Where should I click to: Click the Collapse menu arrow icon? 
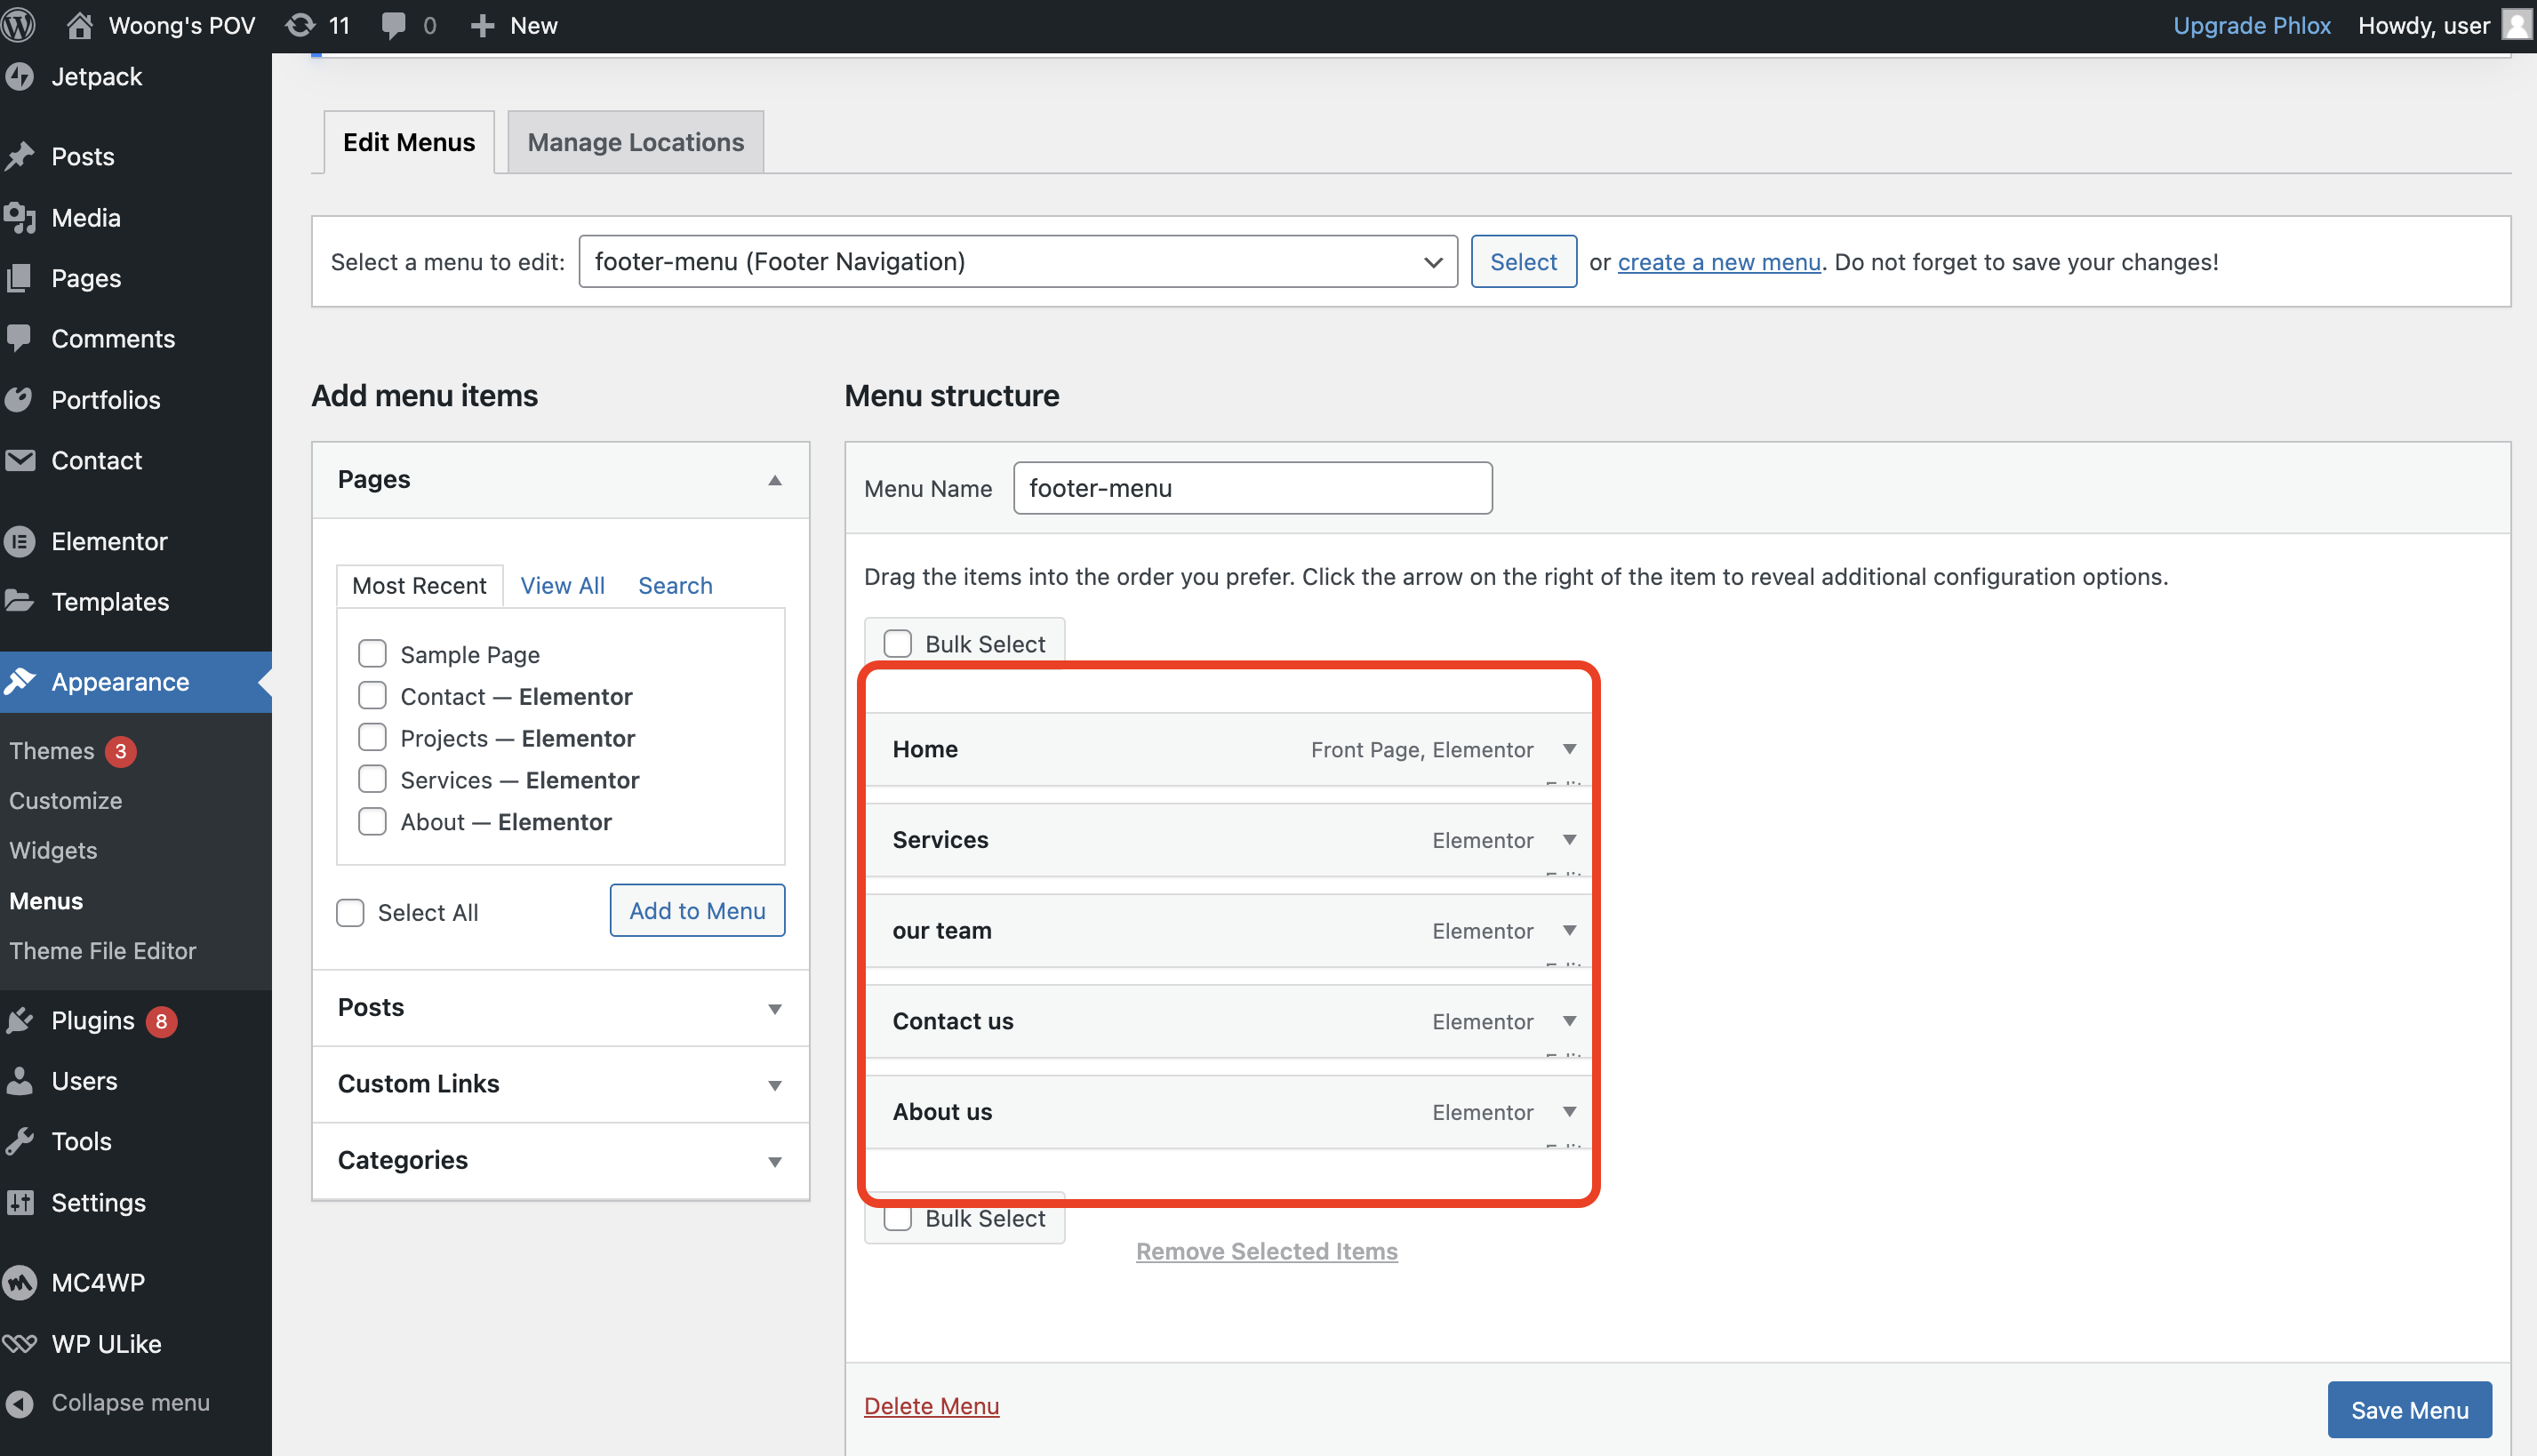click(x=20, y=1403)
